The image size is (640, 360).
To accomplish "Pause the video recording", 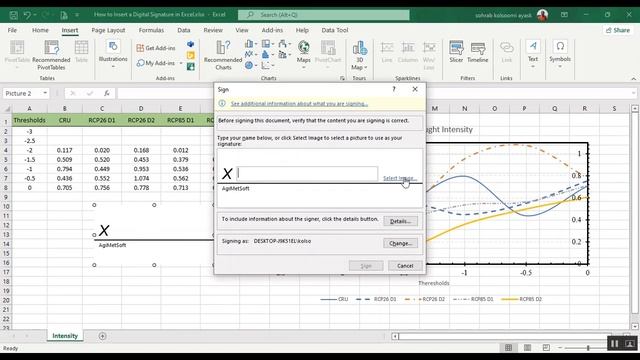I will 614,344.
